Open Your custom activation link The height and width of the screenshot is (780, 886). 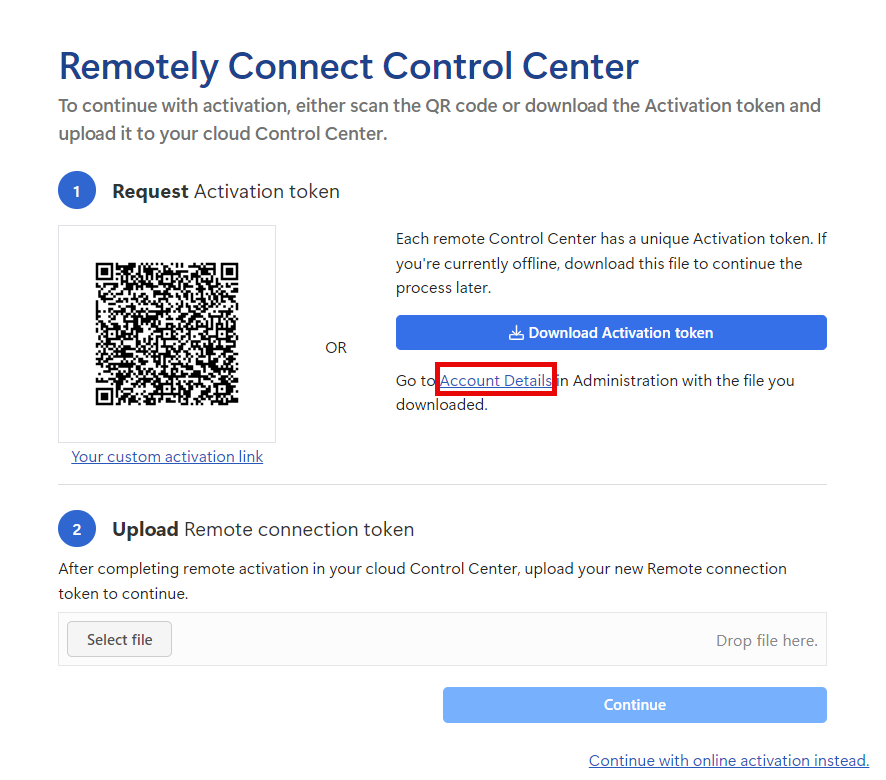point(167,457)
